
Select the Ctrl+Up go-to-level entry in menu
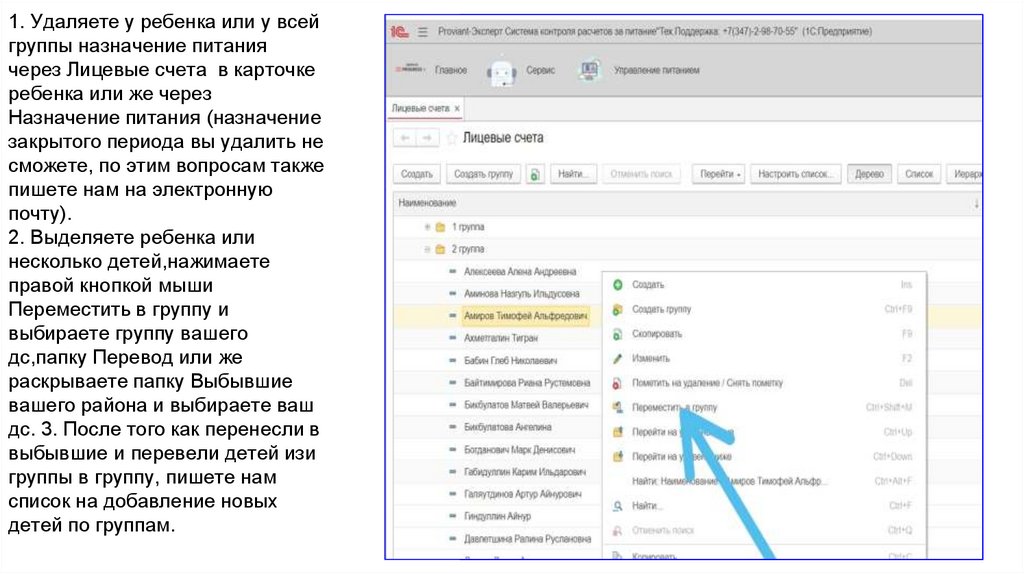763,432
